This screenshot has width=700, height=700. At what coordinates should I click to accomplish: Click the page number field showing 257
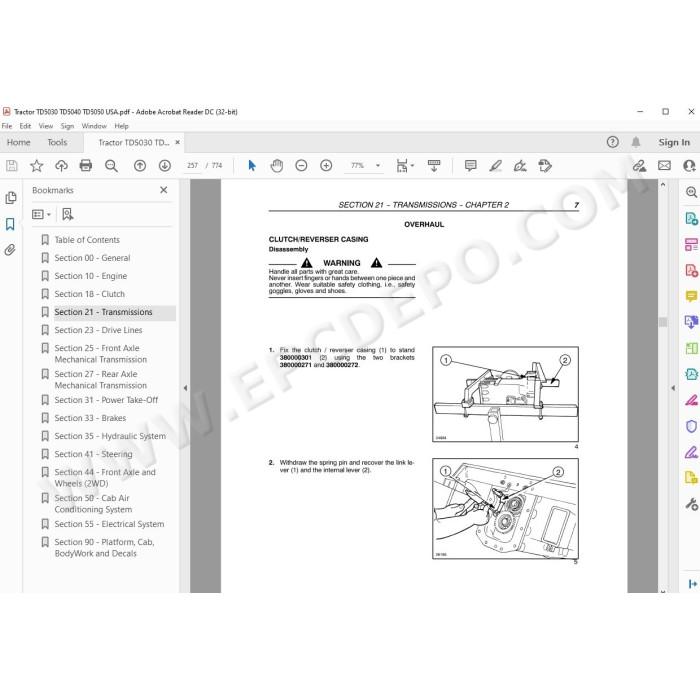click(x=192, y=166)
